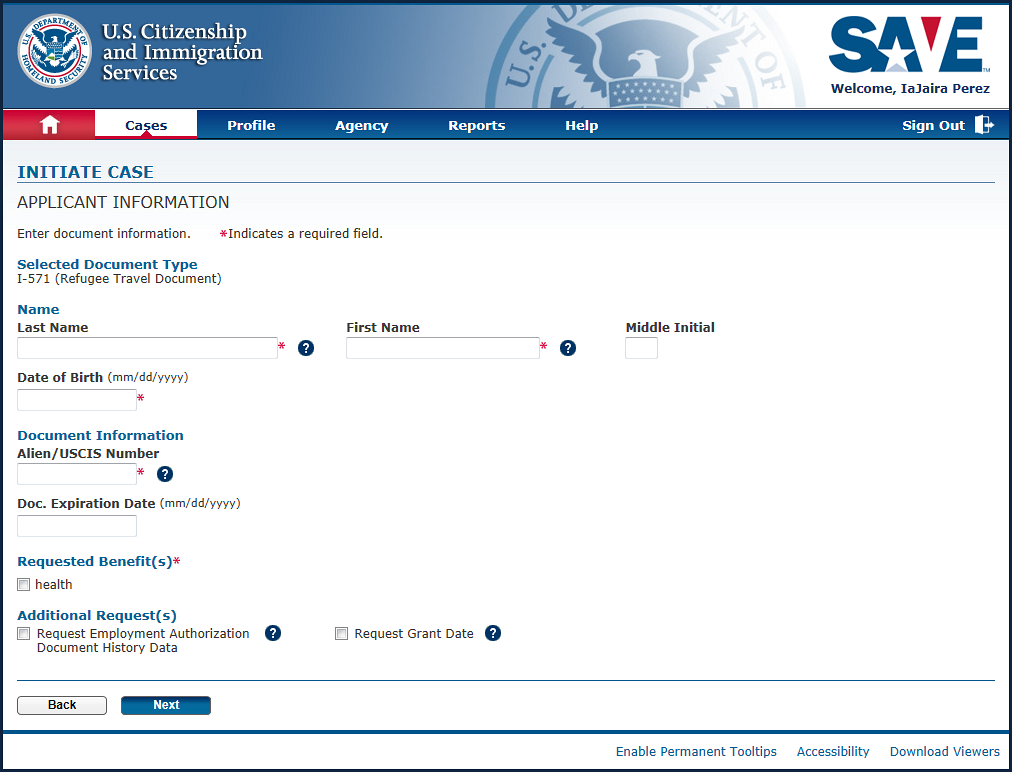Click Enable Permanent Tooltips link
The height and width of the screenshot is (772, 1012).
696,752
